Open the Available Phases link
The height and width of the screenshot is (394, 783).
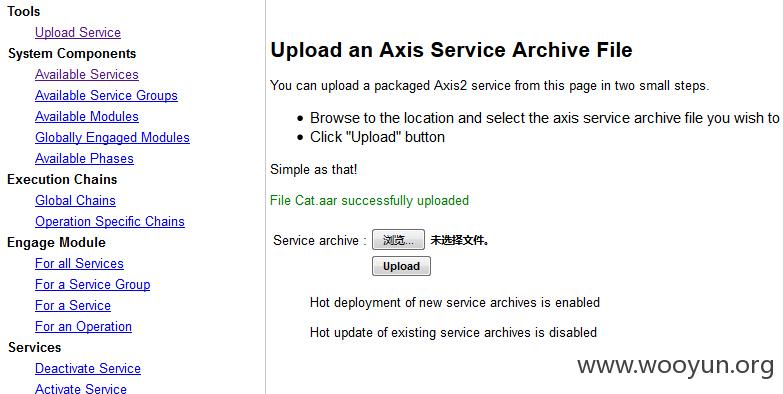[x=84, y=158]
